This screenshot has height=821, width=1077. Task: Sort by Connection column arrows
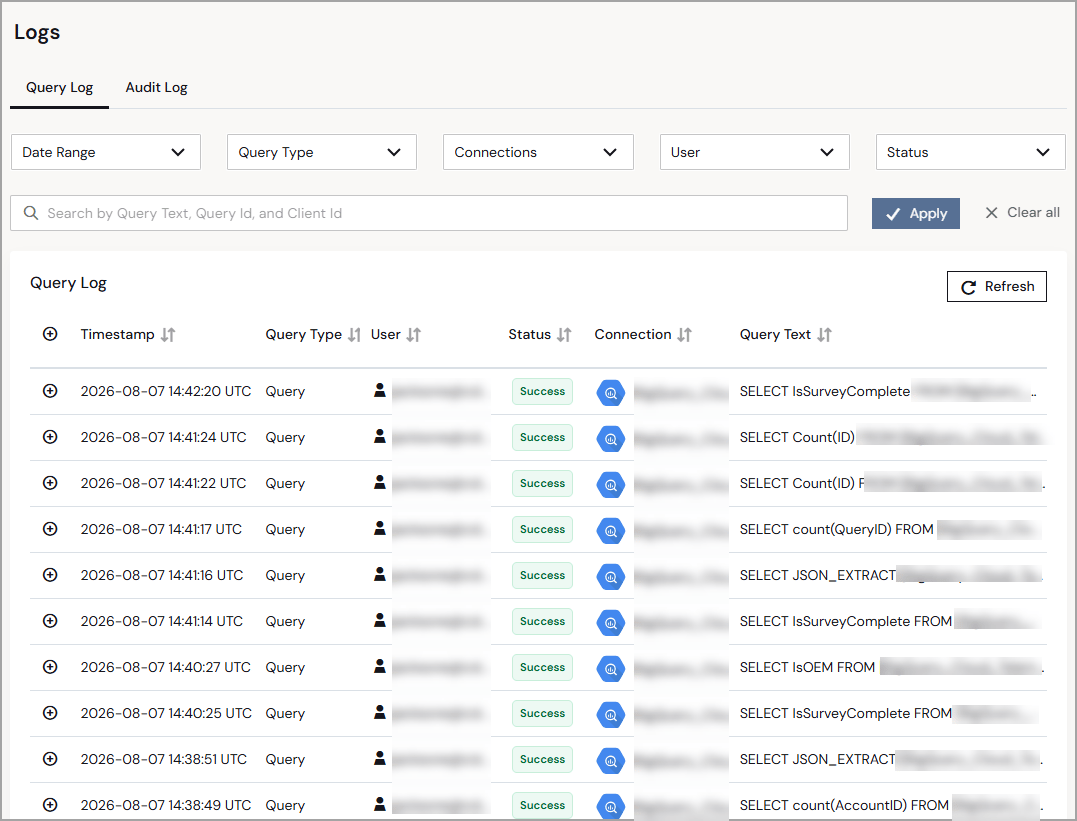(684, 335)
